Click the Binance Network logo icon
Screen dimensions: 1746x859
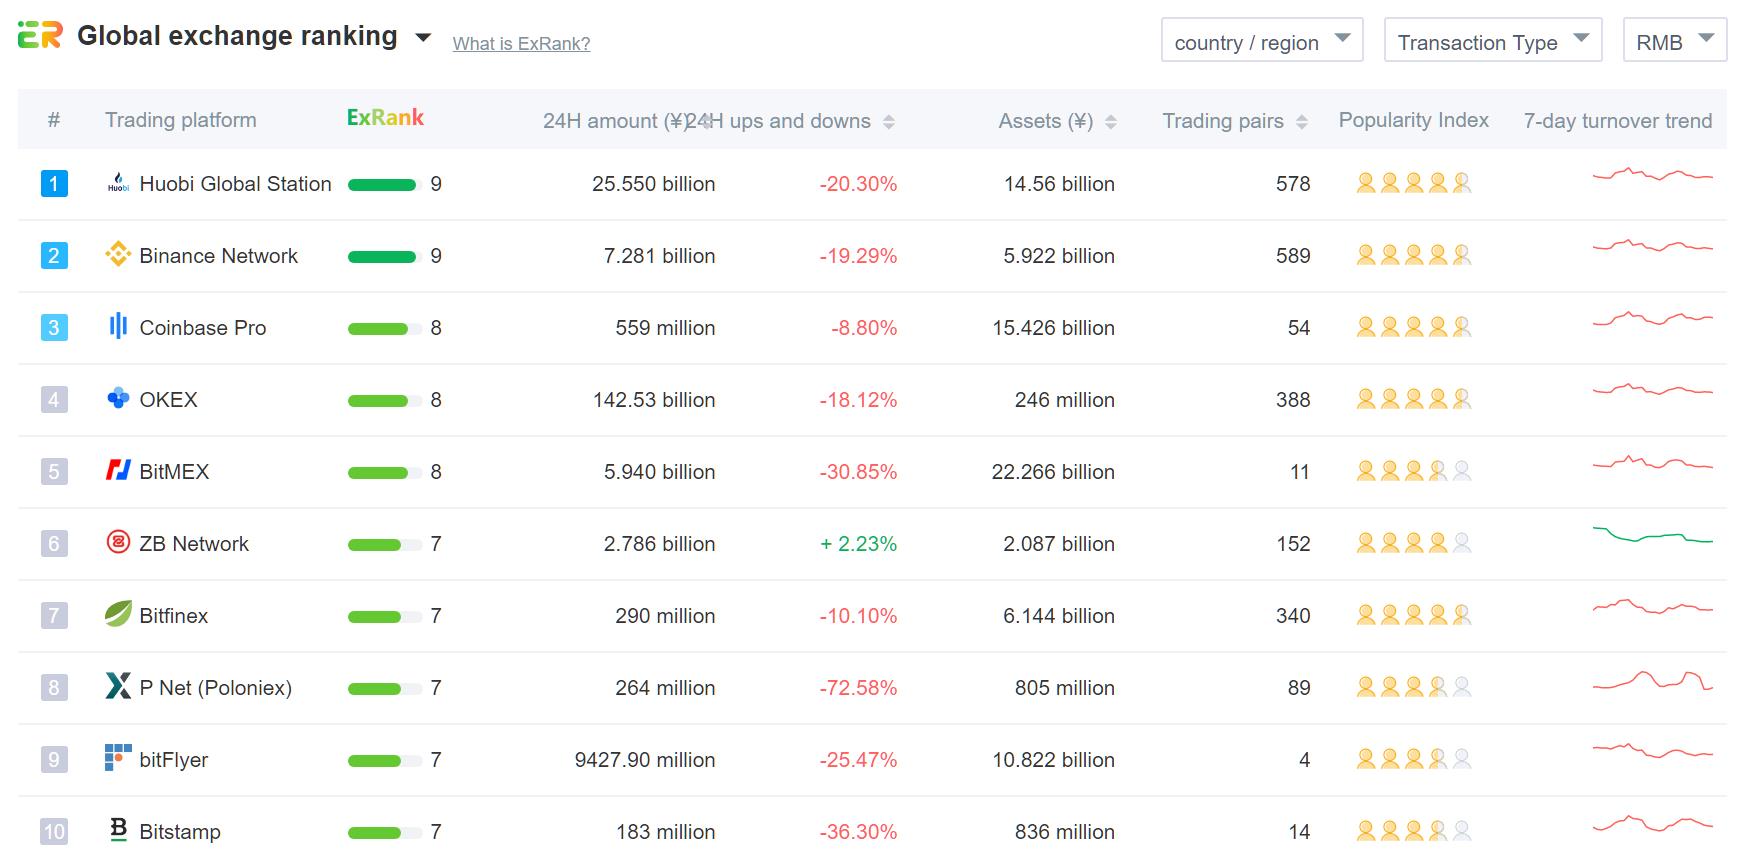(118, 255)
